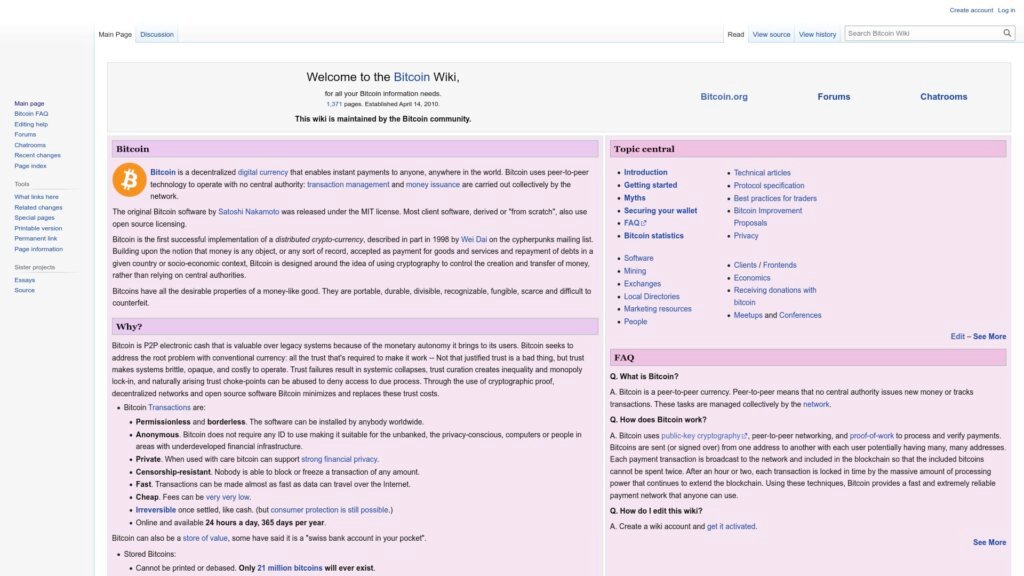Click the 21 million bitcoins link
Screen dimensions: 1024x576
click(x=290, y=568)
